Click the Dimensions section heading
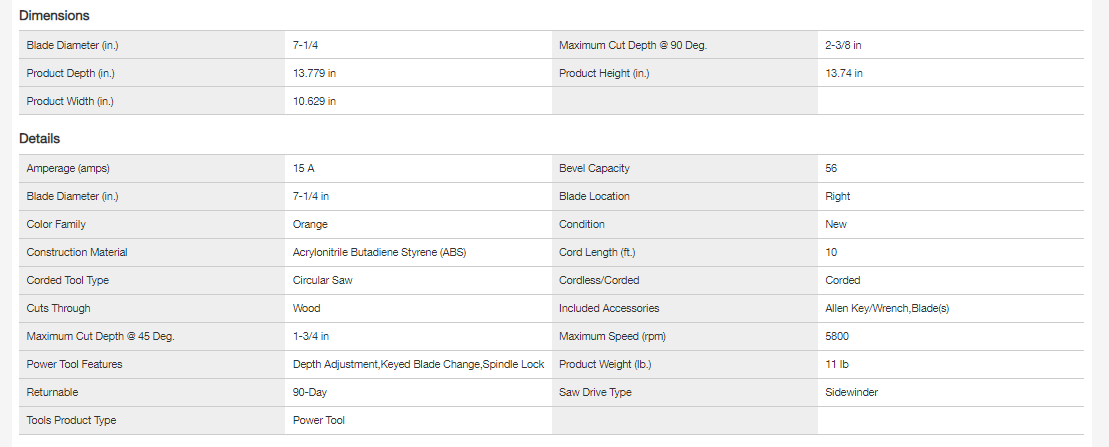 coord(54,16)
